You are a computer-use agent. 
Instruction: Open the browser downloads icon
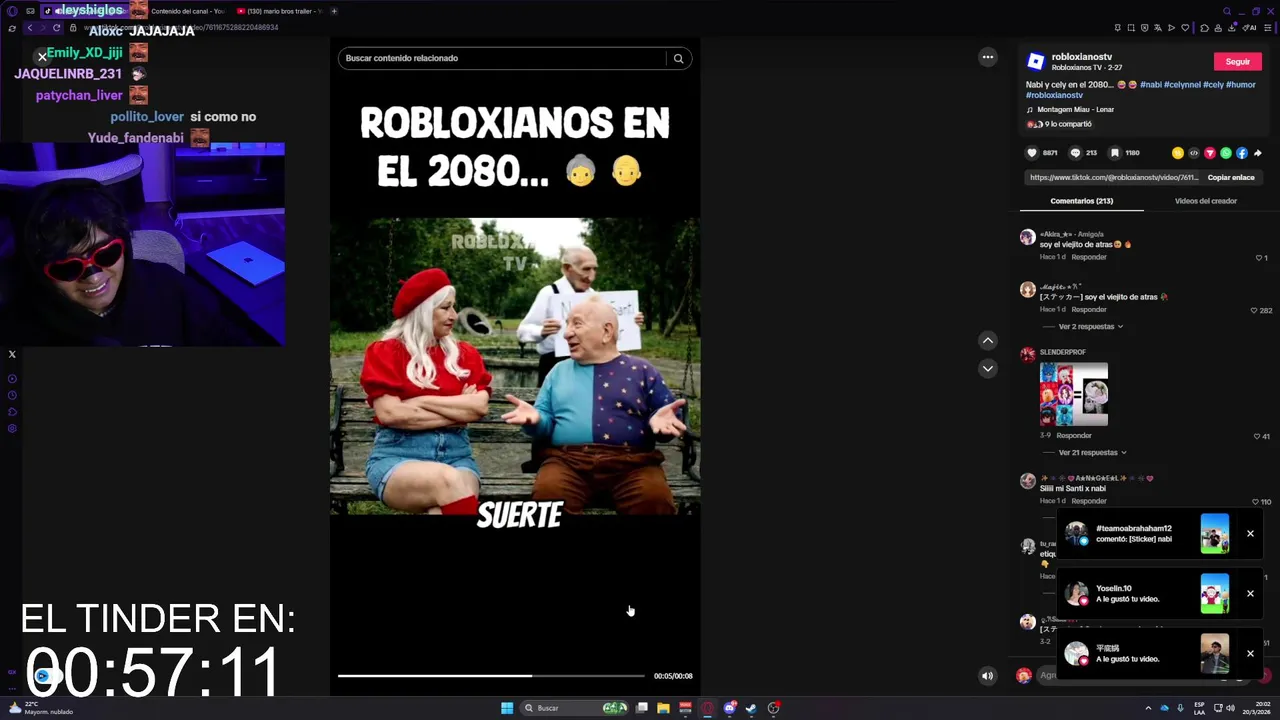click(x=1232, y=28)
